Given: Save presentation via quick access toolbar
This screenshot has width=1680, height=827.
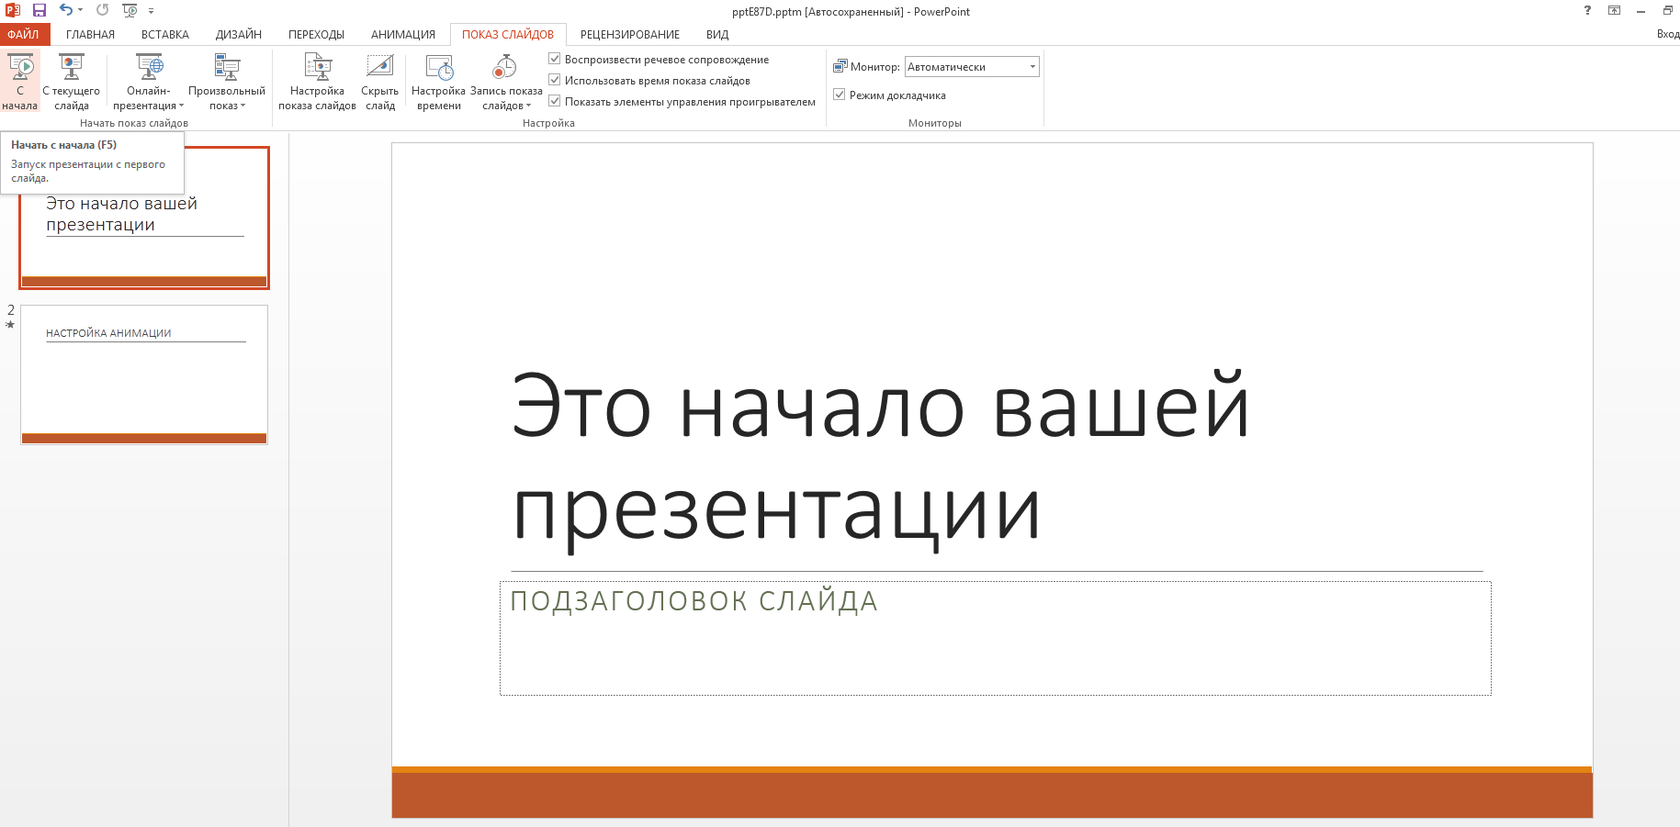Looking at the screenshot, I should click(x=39, y=10).
